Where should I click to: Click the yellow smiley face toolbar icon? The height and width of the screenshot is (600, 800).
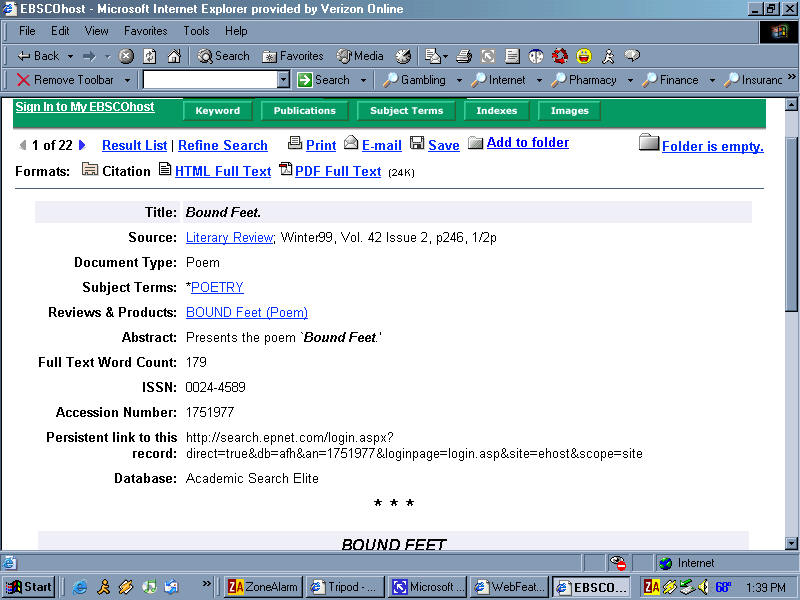coord(584,56)
